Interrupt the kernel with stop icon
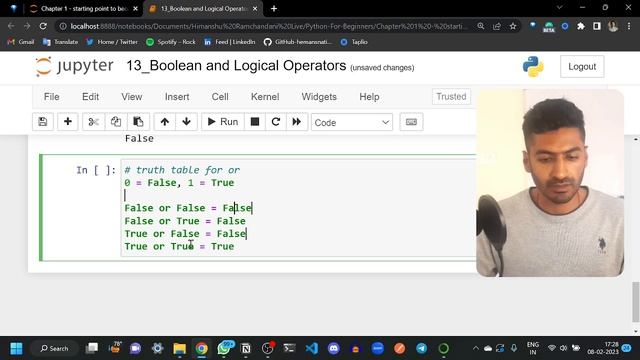The width and height of the screenshot is (640, 360). [255, 122]
